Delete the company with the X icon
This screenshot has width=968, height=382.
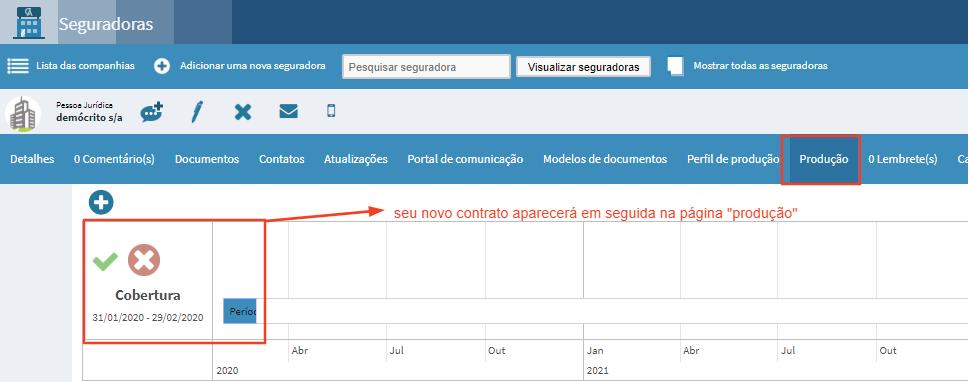[x=243, y=112]
